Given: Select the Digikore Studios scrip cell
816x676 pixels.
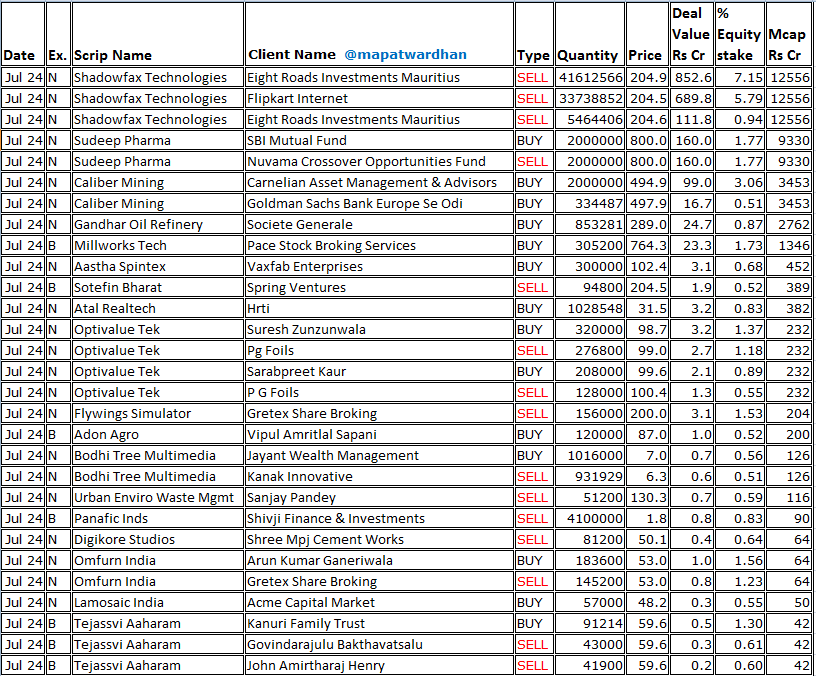Looking at the screenshot, I should (158, 540).
